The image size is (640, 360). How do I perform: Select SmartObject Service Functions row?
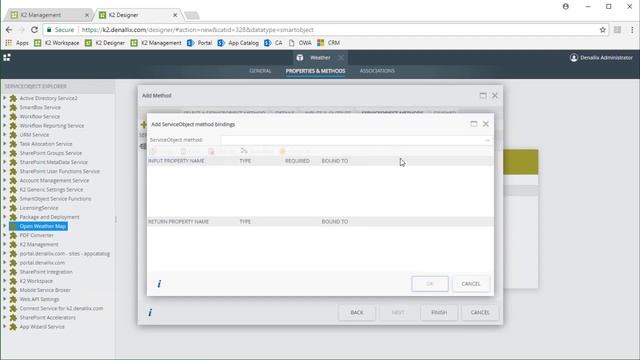tap(55, 199)
